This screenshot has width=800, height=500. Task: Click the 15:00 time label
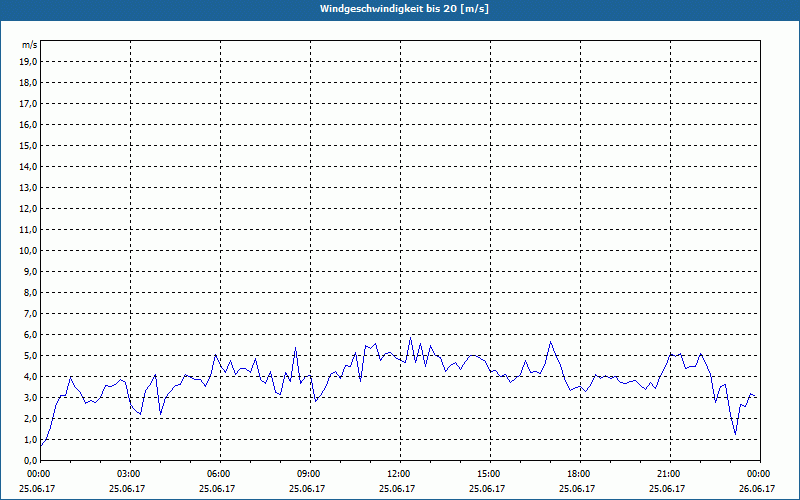click(x=490, y=474)
